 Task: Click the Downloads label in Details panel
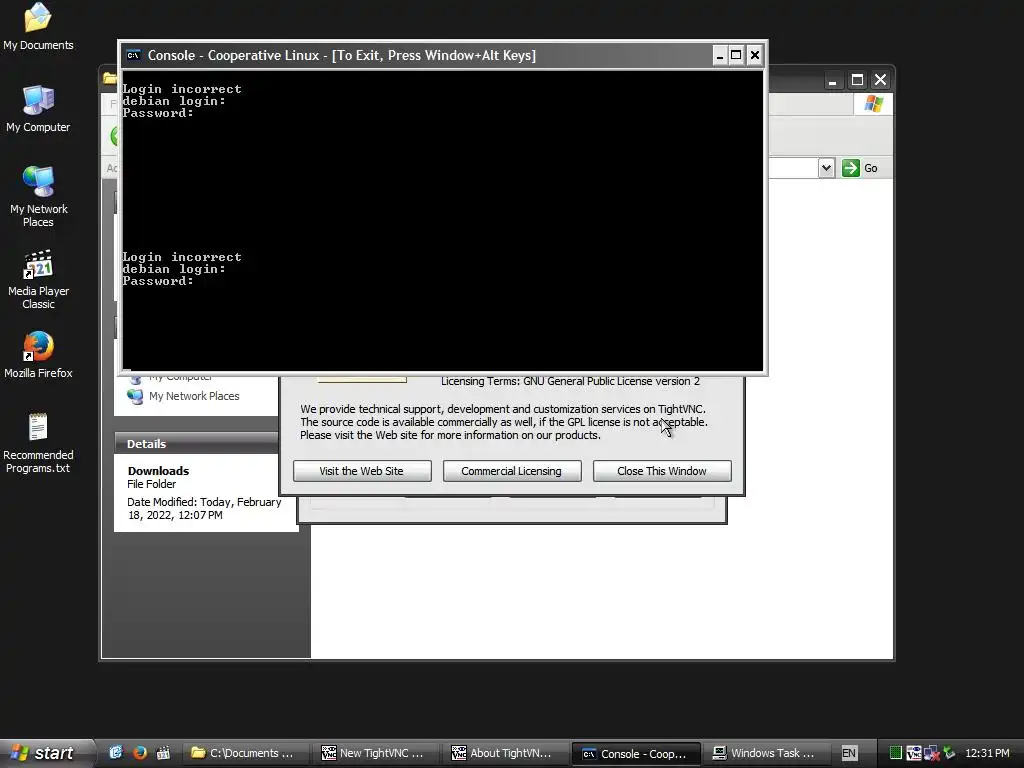[158, 471]
